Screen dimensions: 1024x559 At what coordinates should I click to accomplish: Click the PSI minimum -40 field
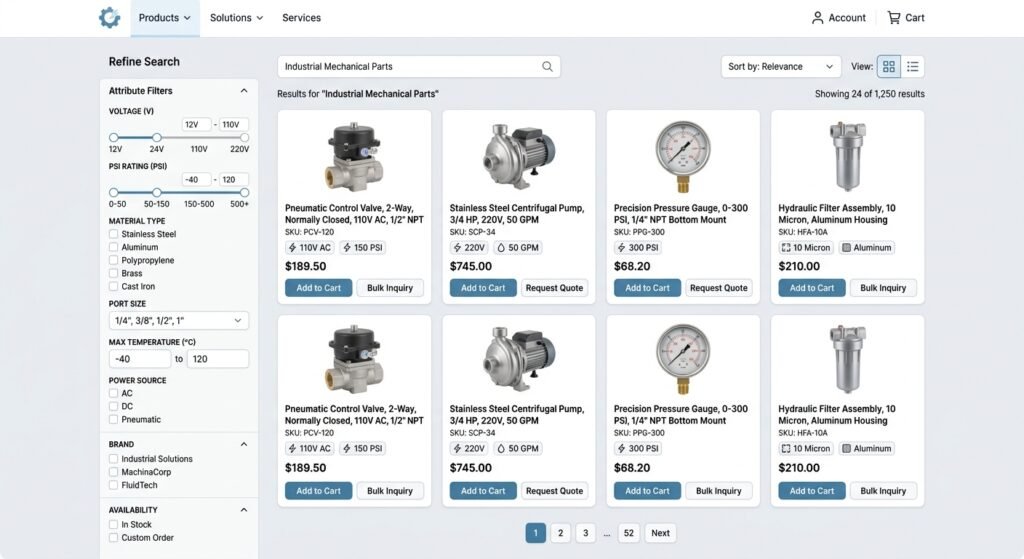(197, 179)
